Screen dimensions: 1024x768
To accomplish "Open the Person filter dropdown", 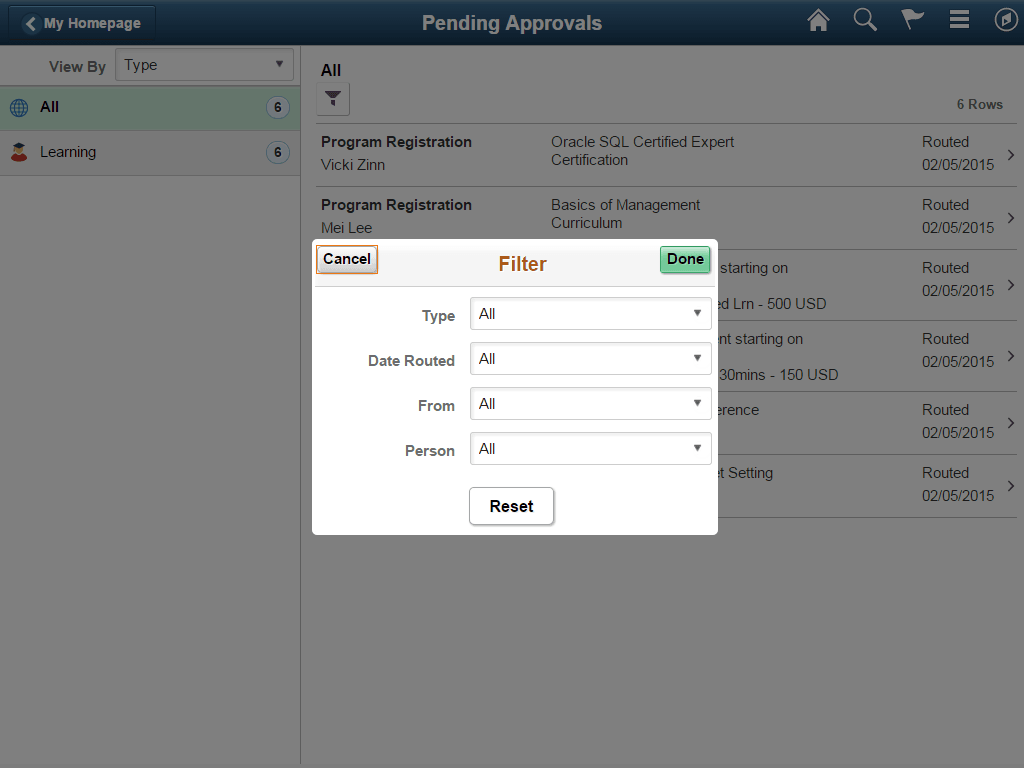I will [x=590, y=448].
